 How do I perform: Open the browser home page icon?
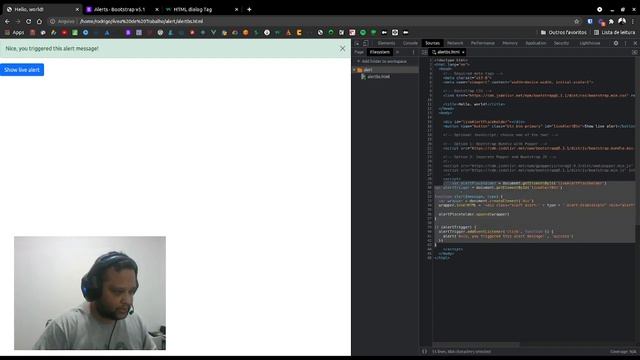(39, 21)
